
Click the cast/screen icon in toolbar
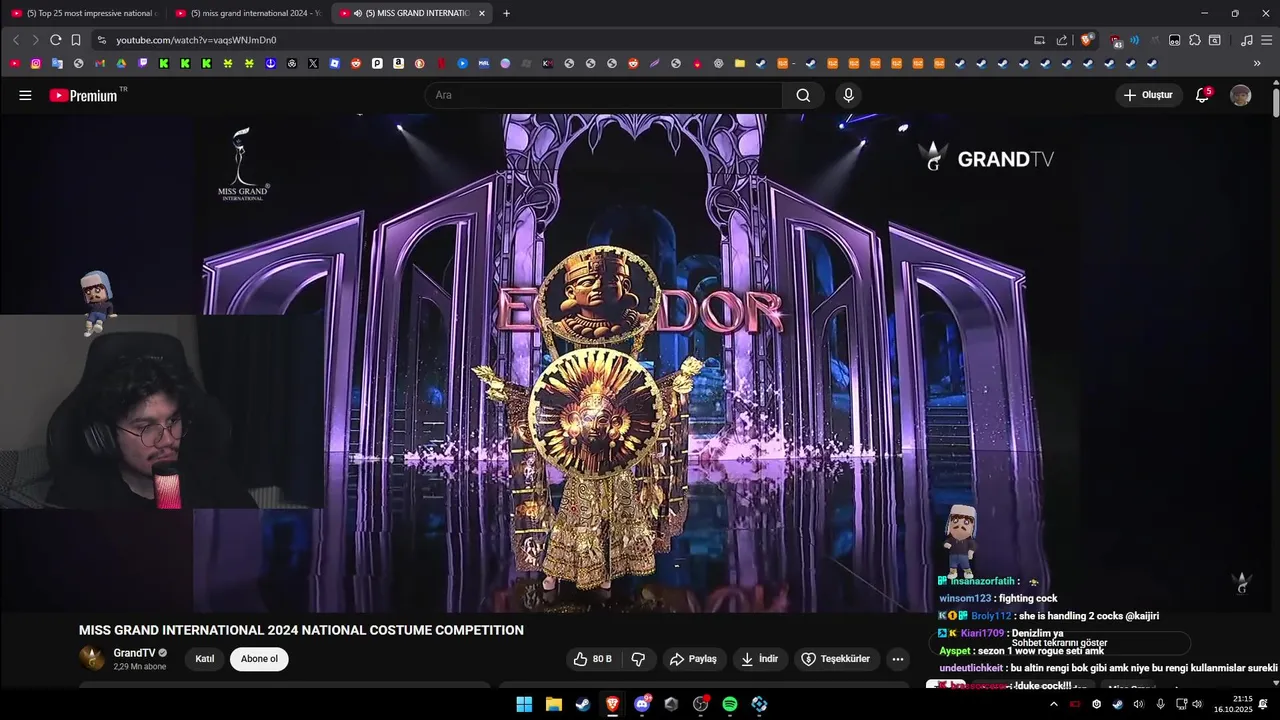pos(1039,40)
